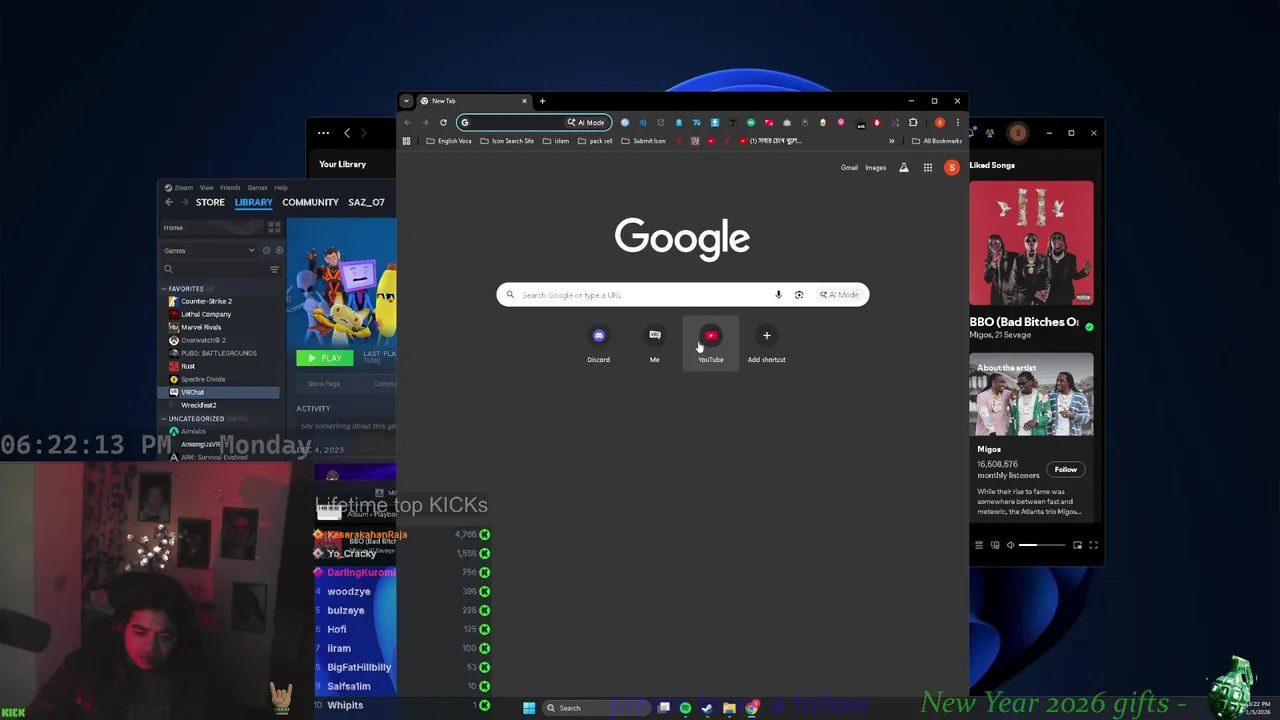Open the Icon Search Site bookmark folder
The width and height of the screenshot is (1280, 720).
(x=507, y=141)
